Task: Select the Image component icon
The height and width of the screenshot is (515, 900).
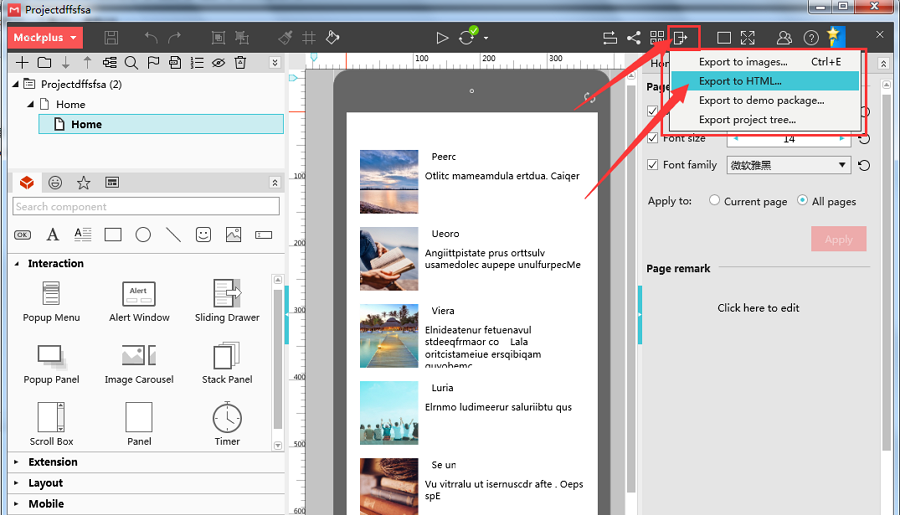Action: tap(234, 234)
